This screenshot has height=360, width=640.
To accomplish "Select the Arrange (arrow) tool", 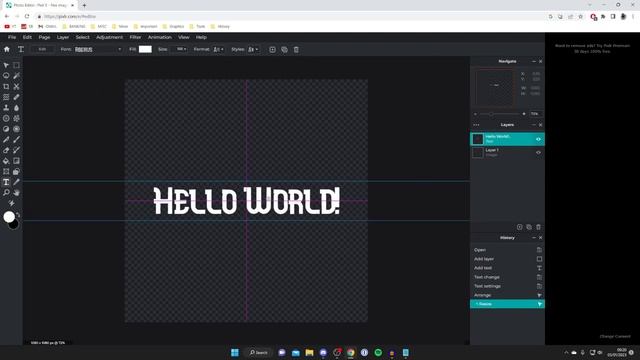I will point(6,65).
